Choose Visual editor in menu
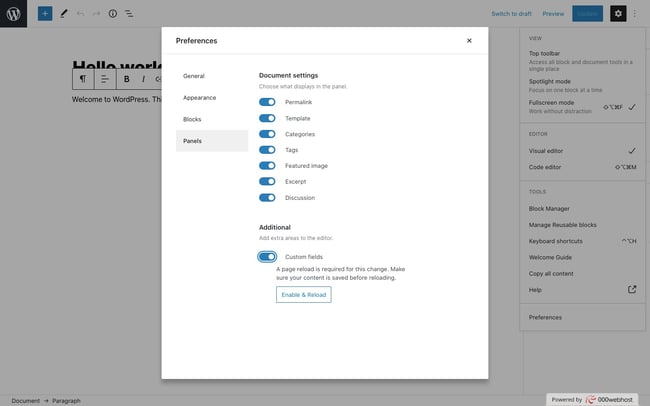Image resolution: width=650 pixels, height=406 pixels. (582, 151)
